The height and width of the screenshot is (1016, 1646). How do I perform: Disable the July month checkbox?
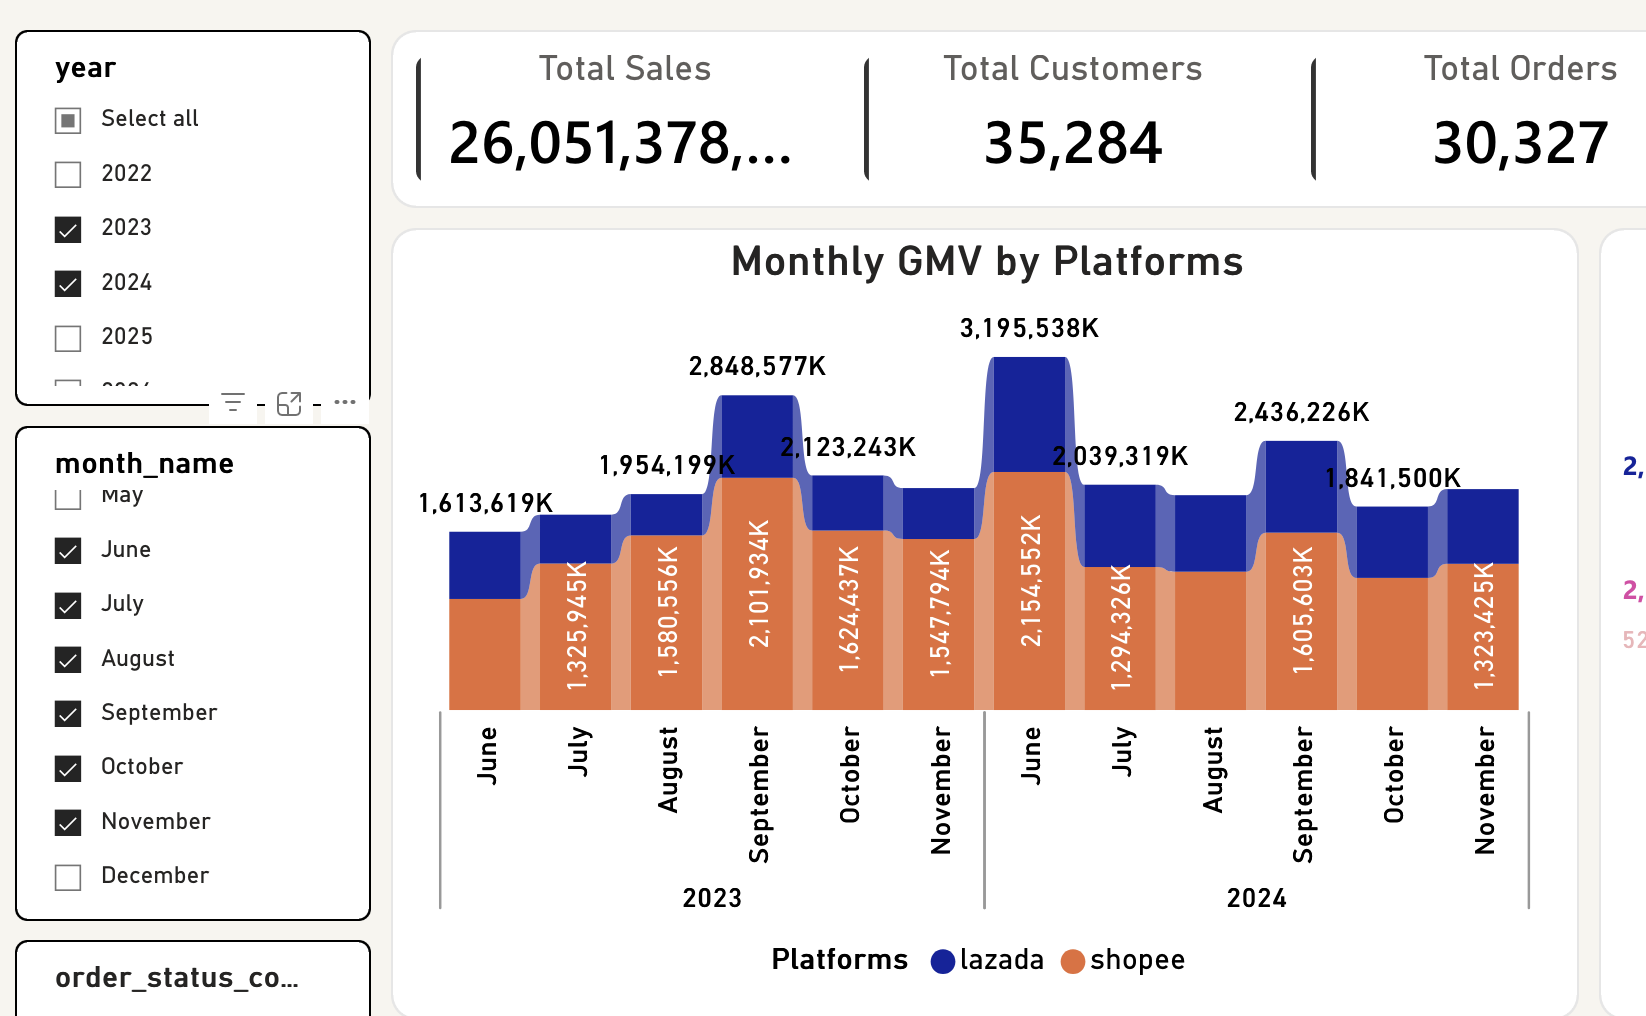pyautogui.click(x=67, y=604)
